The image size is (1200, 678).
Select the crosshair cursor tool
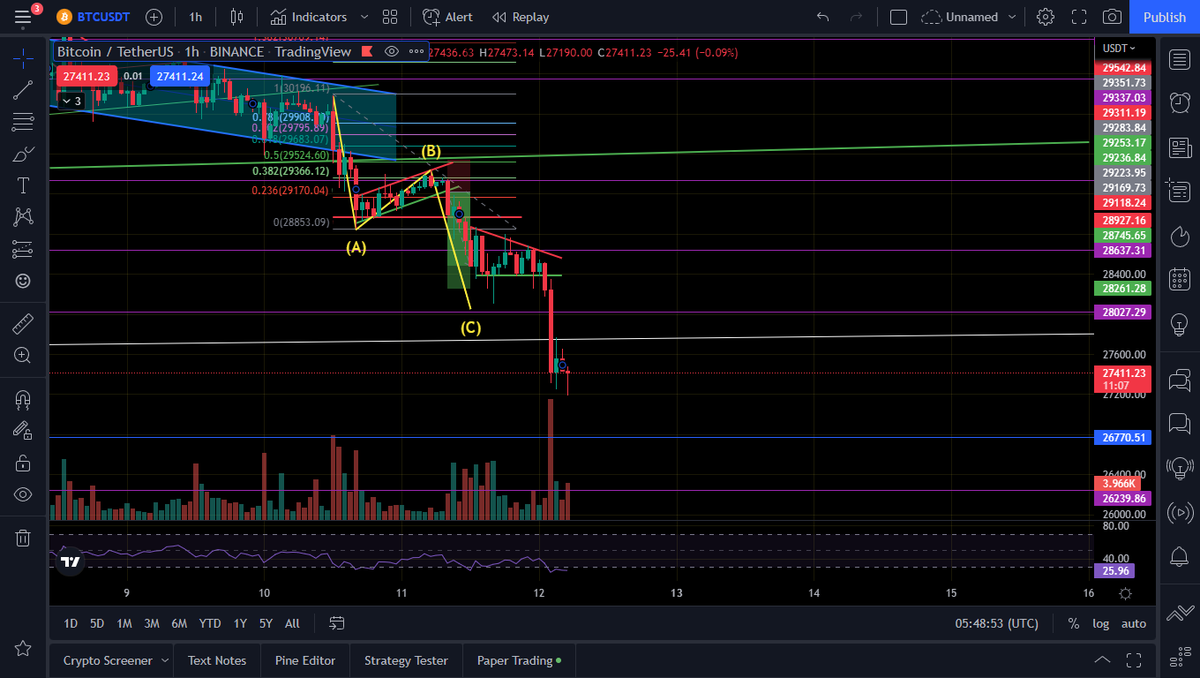click(22, 57)
